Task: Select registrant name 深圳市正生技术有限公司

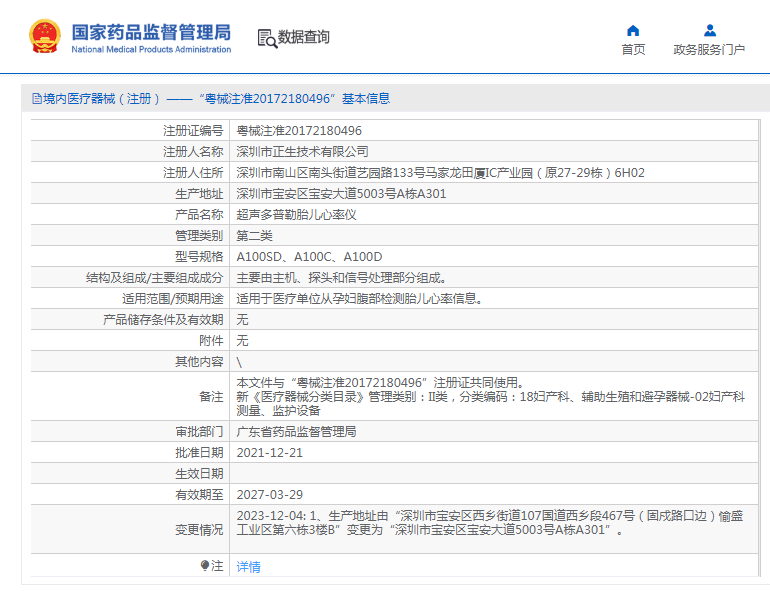Action: [x=302, y=152]
